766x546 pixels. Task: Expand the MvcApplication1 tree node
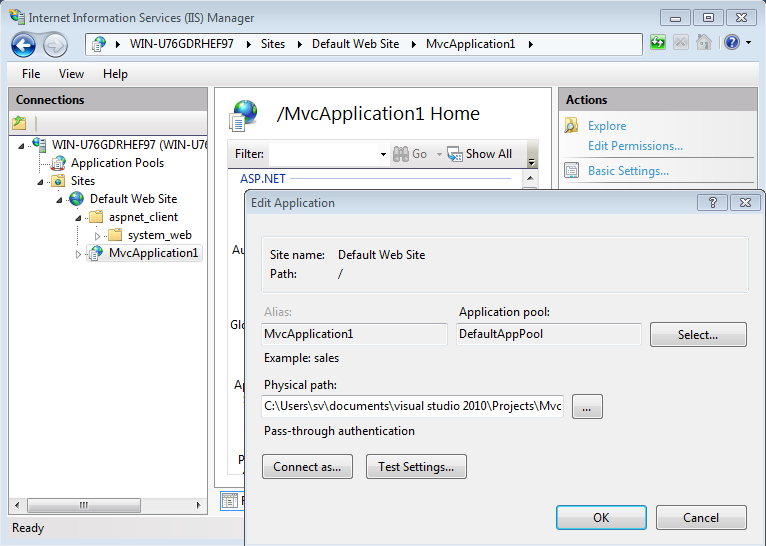(79, 254)
